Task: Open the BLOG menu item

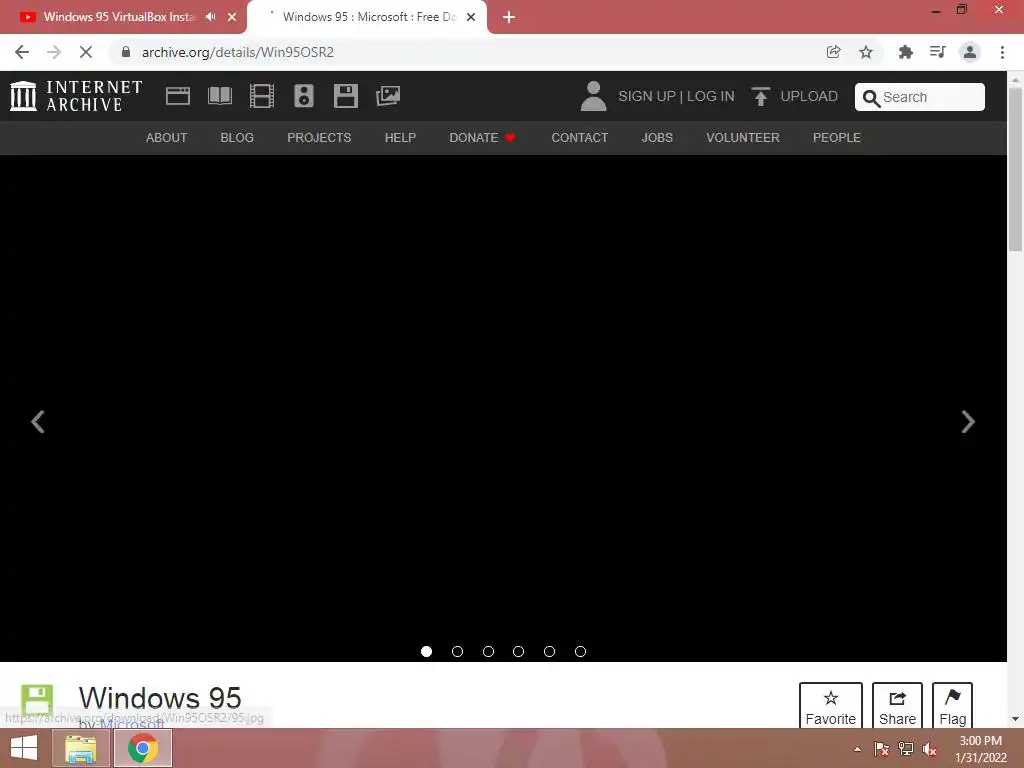Action: [237, 138]
